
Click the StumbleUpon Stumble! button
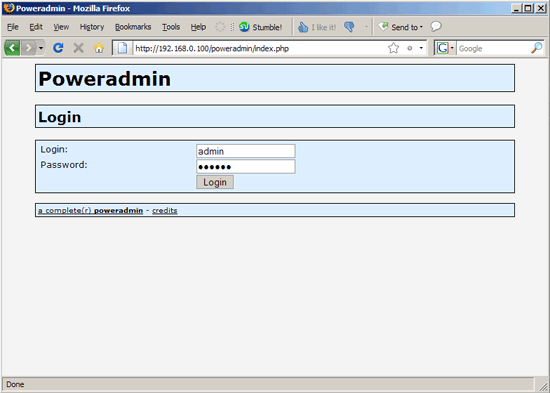(x=261, y=27)
